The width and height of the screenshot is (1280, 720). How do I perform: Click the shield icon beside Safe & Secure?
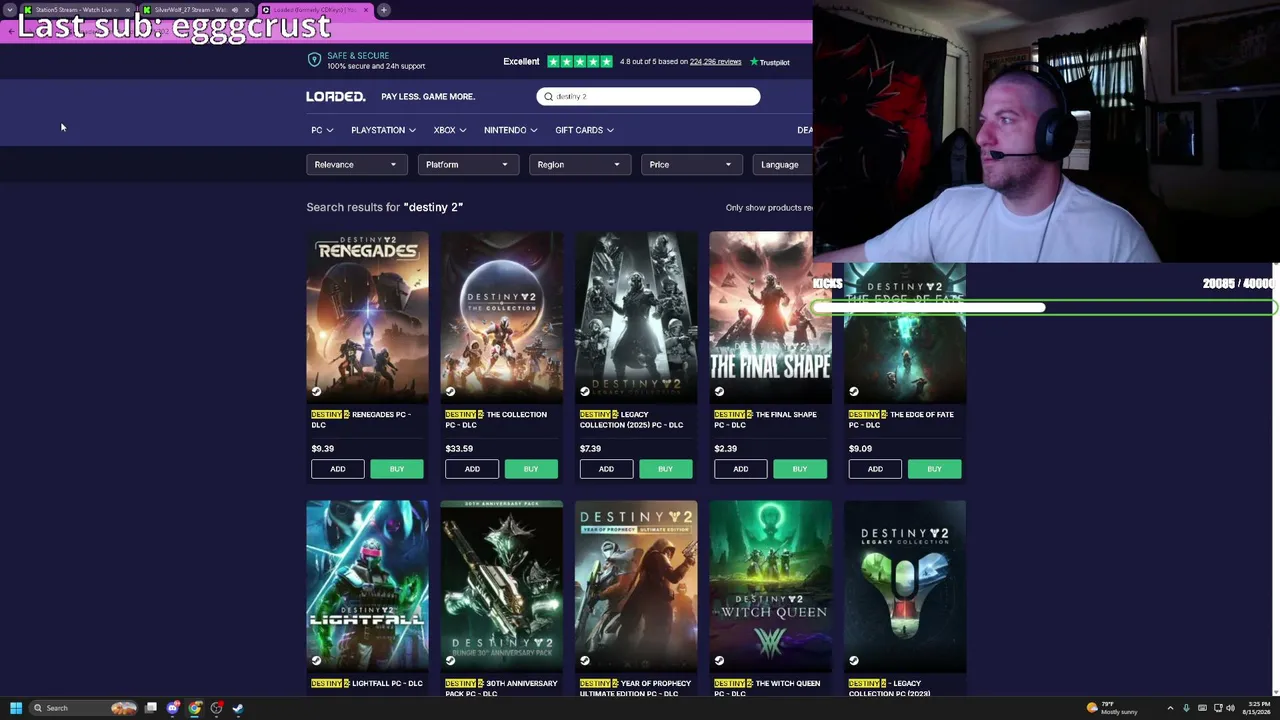314,61
